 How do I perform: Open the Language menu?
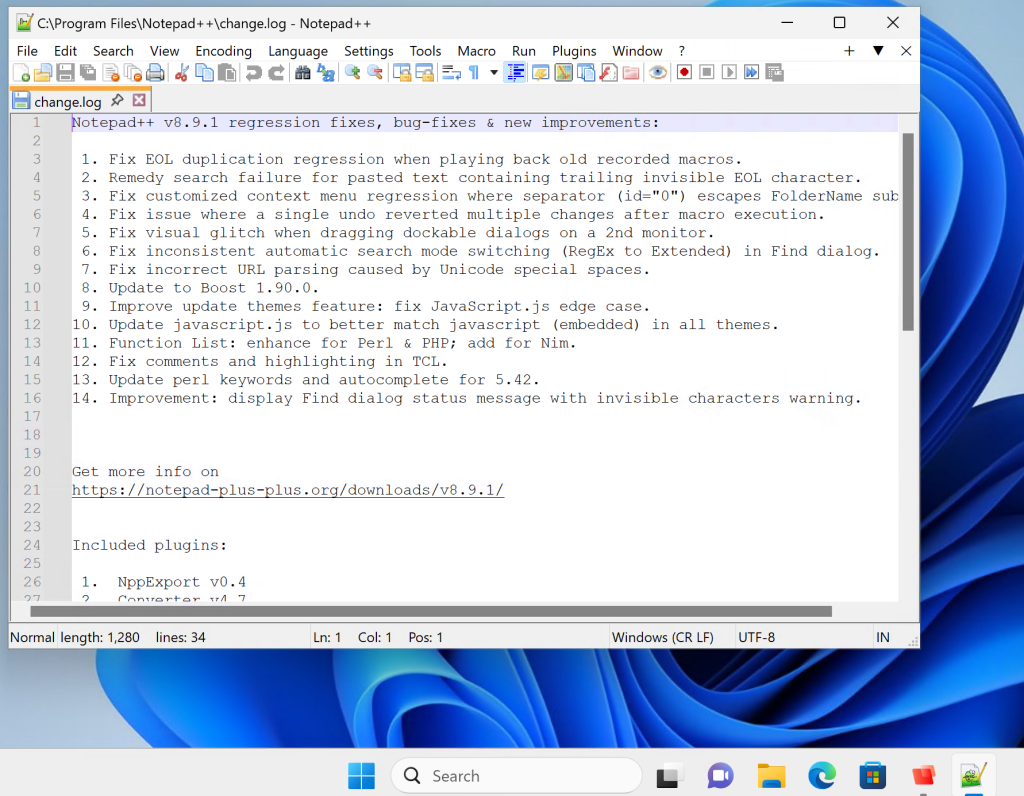click(298, 51)
